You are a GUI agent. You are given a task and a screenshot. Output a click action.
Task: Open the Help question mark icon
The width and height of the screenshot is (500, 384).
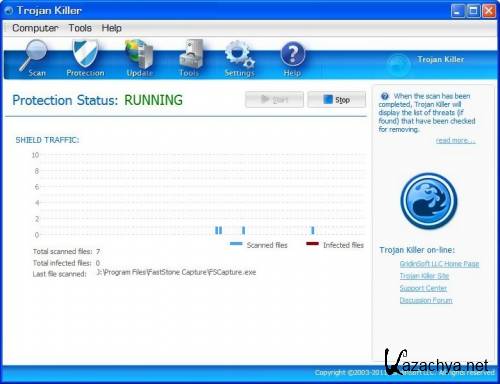292,54
